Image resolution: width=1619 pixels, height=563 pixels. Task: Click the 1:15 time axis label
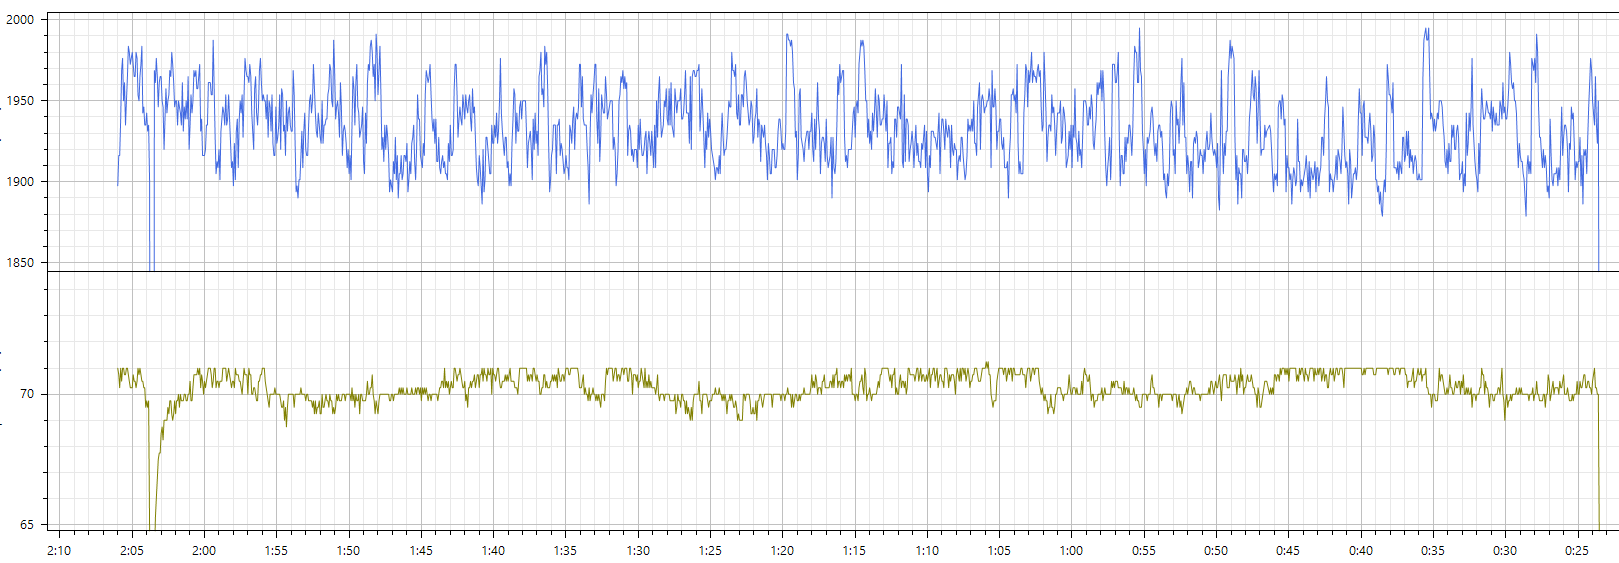pyautogui.click(x=854, y=551)
